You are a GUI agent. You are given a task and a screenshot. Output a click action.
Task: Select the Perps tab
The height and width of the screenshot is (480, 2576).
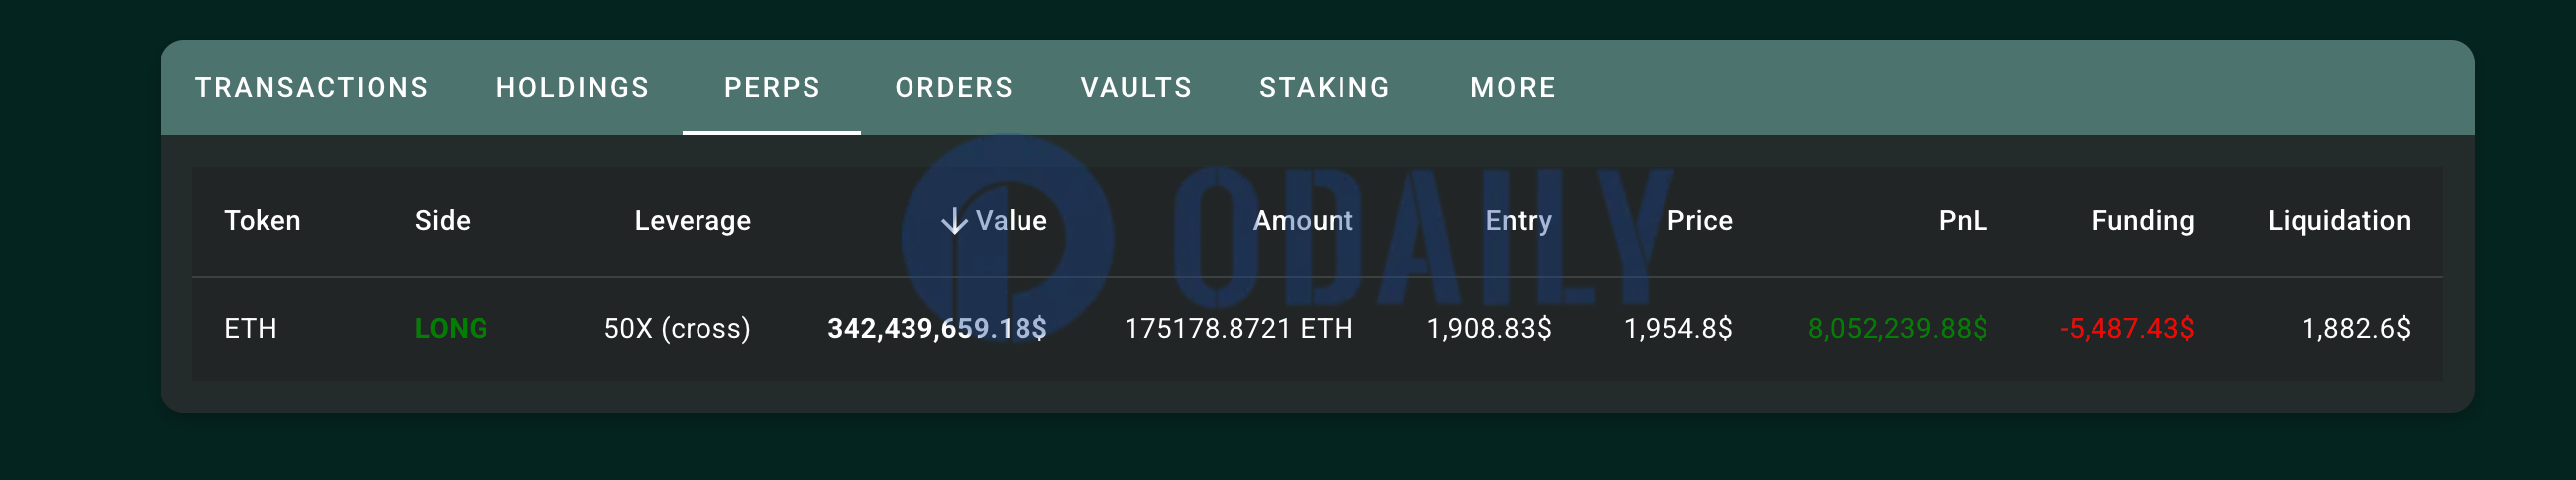pos(771,88)
